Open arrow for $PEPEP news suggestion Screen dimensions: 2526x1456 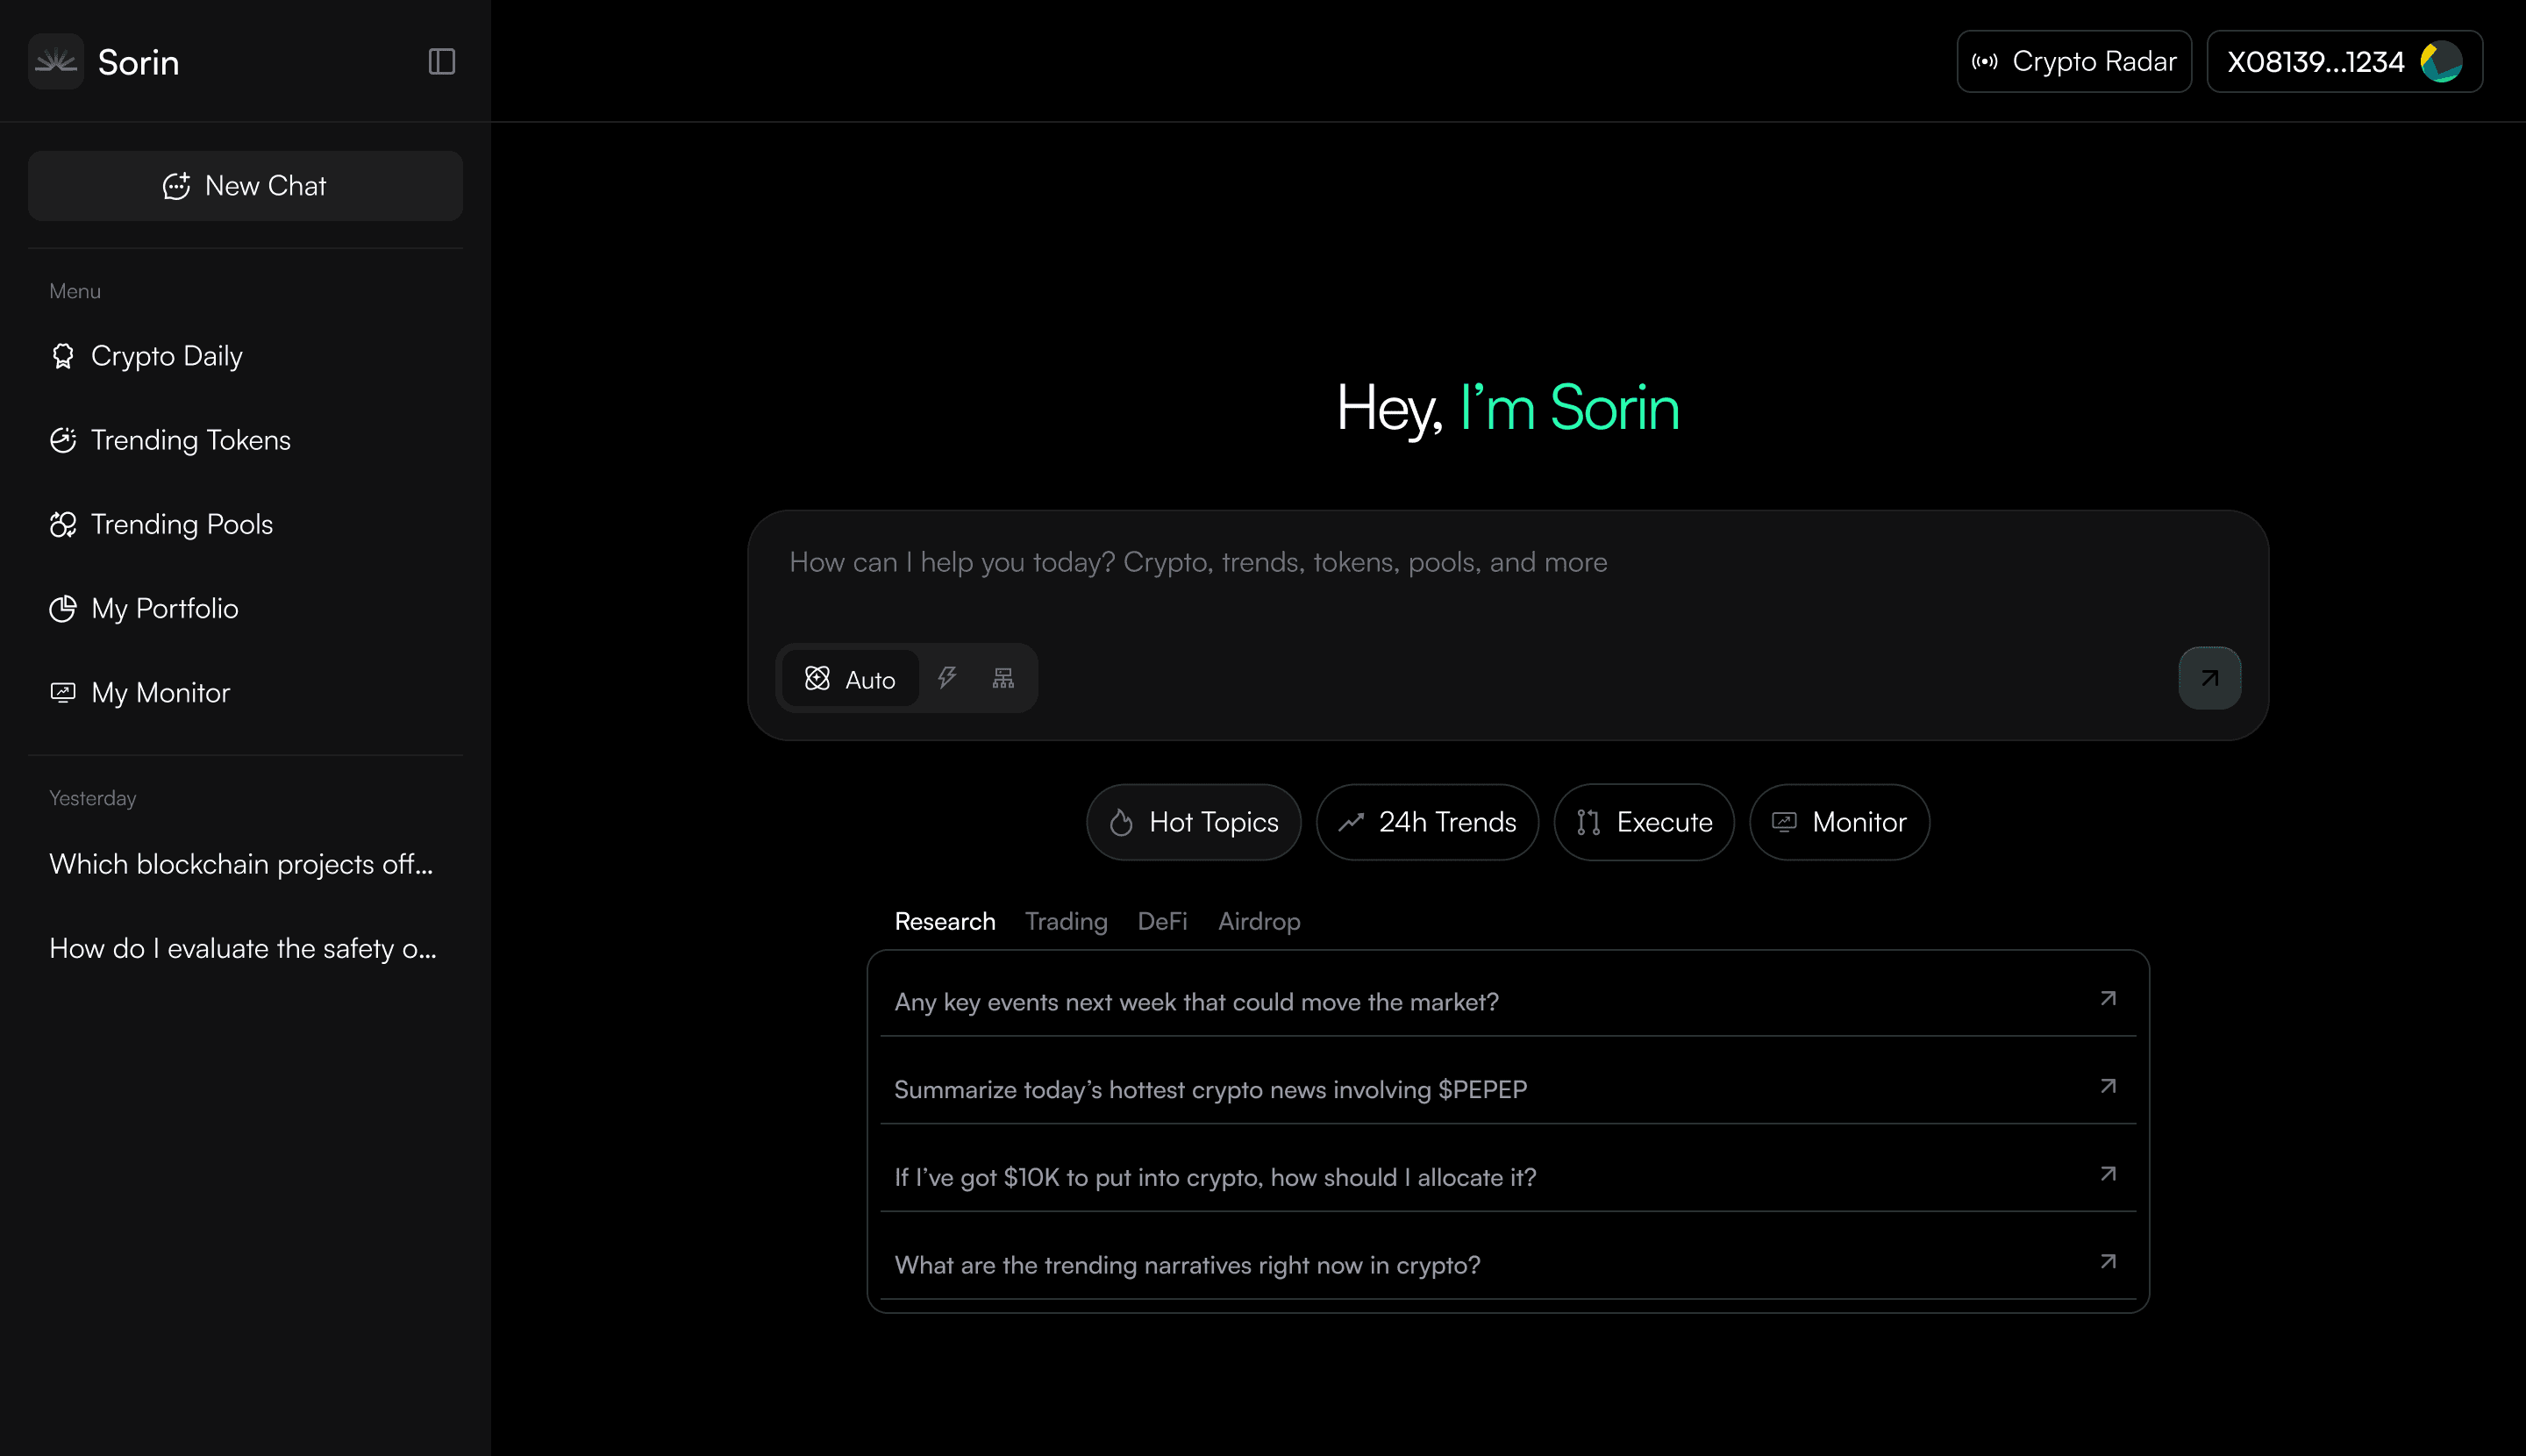pyautogui.click(x=2108, y=1086)
